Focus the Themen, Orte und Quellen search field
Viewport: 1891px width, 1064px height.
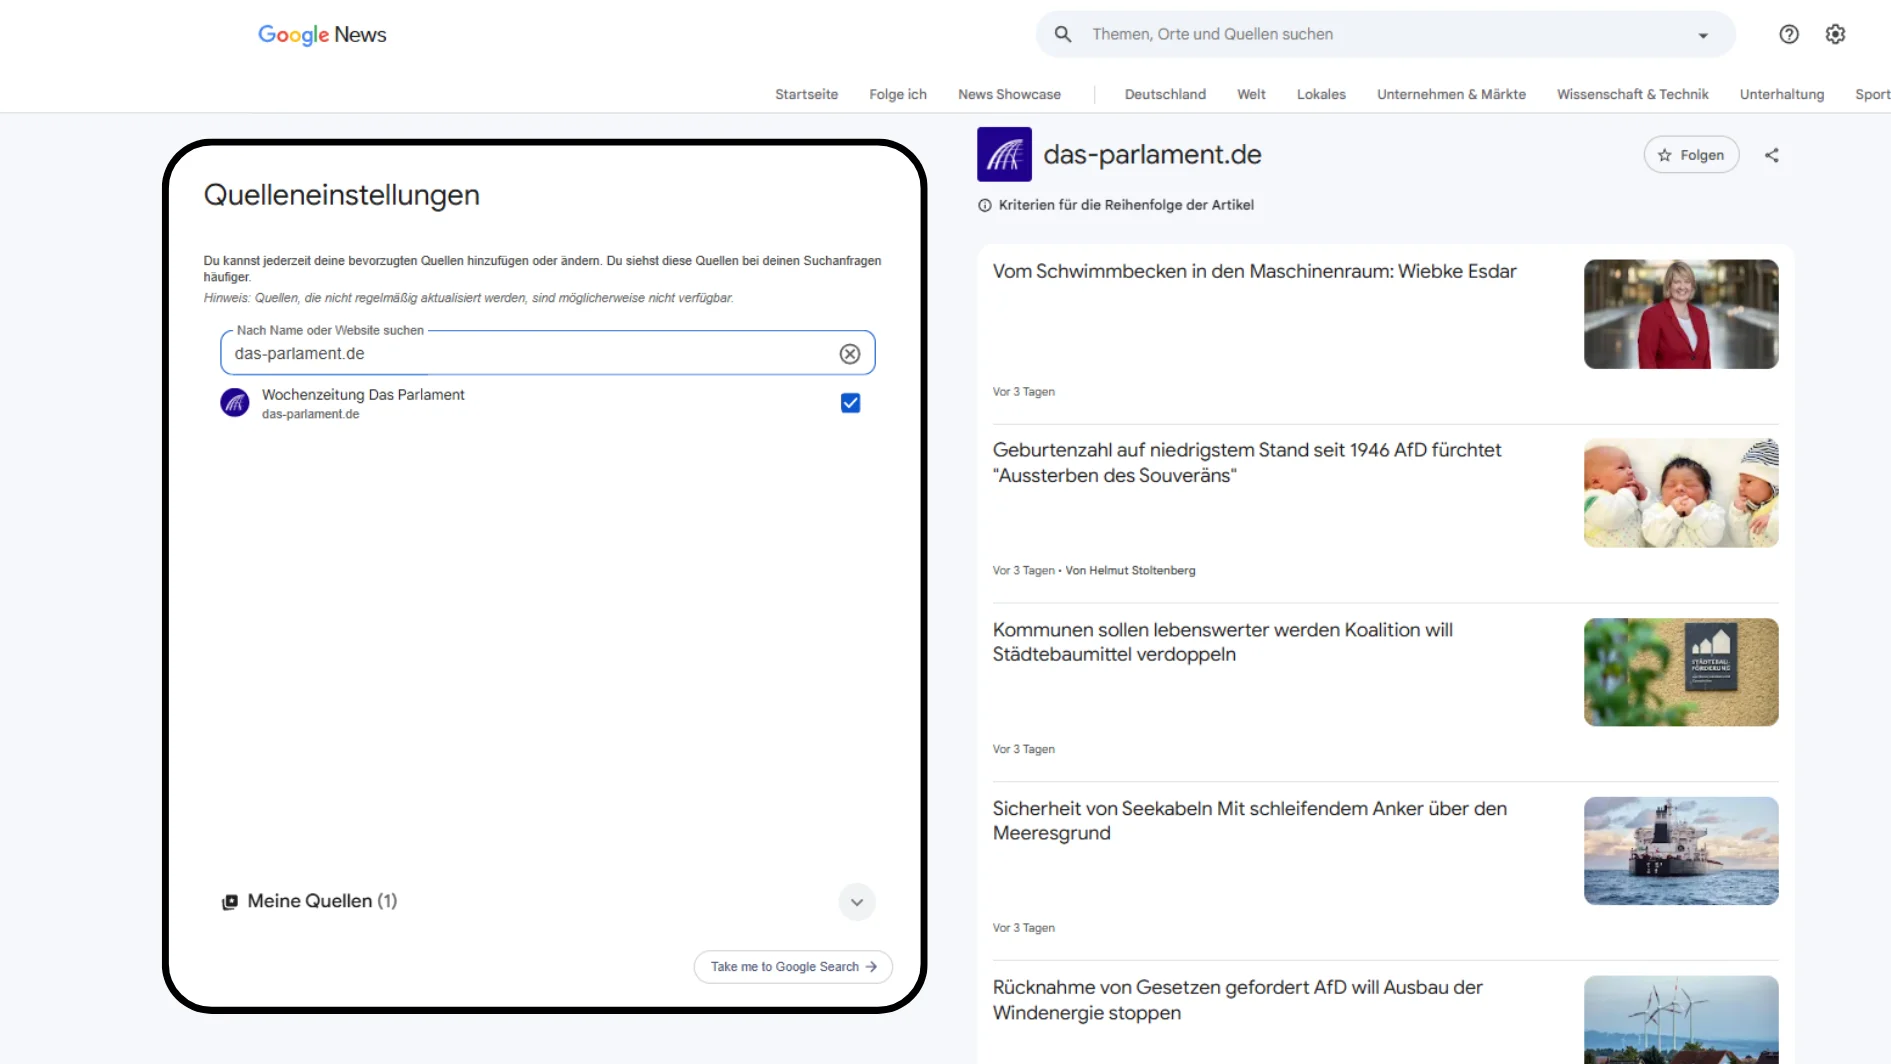(x=1385, y=34)
